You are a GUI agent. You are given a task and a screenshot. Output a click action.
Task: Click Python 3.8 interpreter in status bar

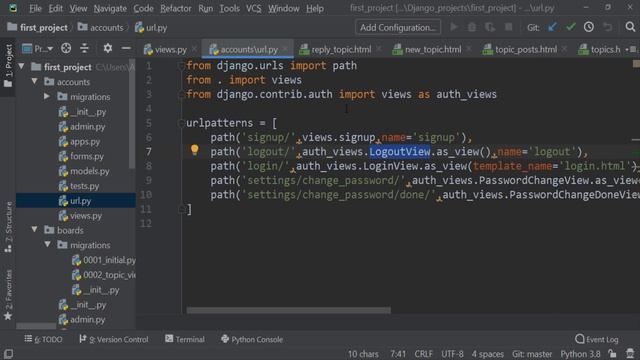[x=580, y=354]
